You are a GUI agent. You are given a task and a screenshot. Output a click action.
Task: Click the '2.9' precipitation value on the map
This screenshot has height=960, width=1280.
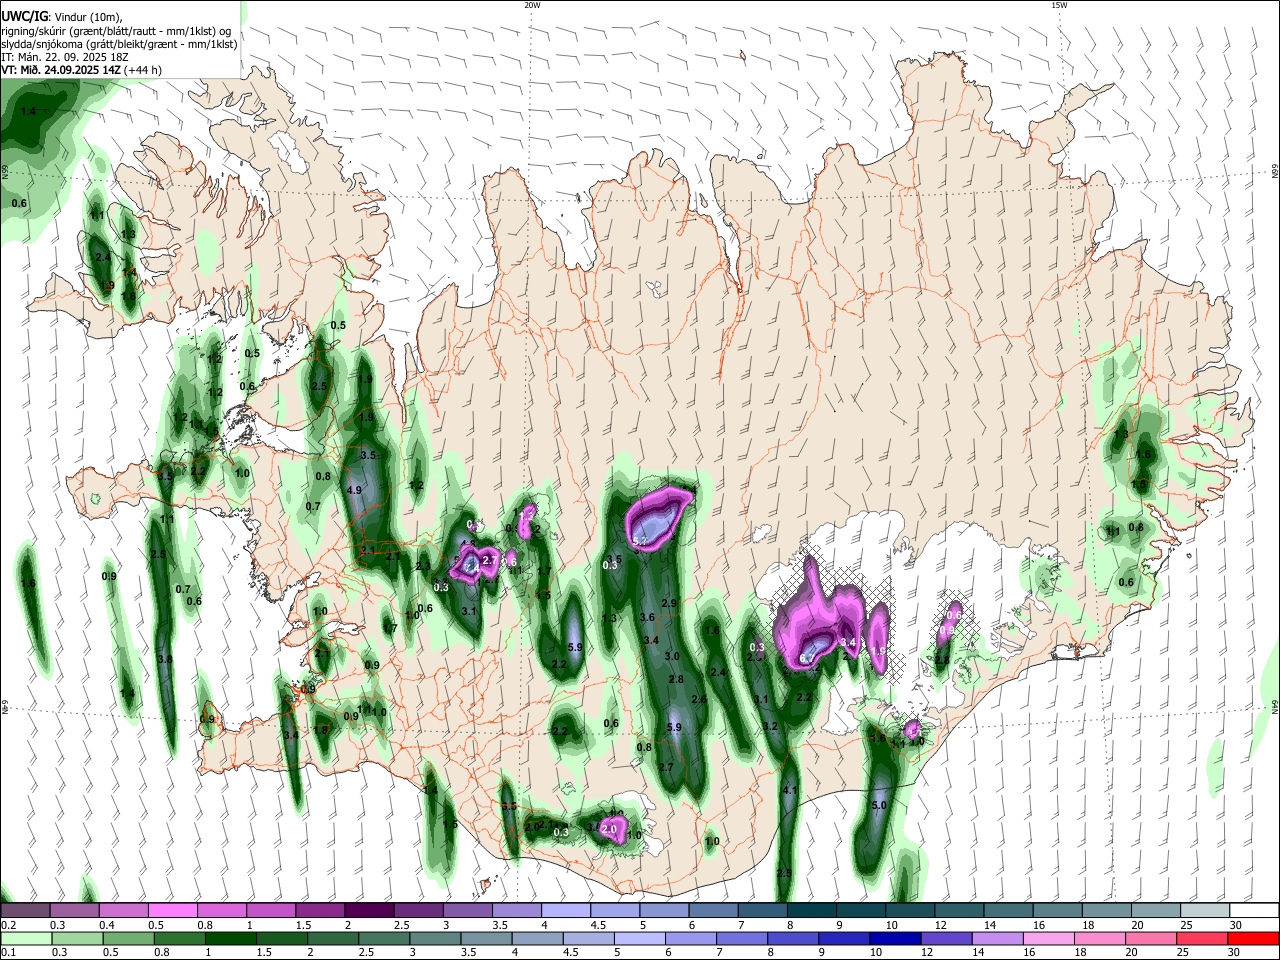[x=670, y=603]
